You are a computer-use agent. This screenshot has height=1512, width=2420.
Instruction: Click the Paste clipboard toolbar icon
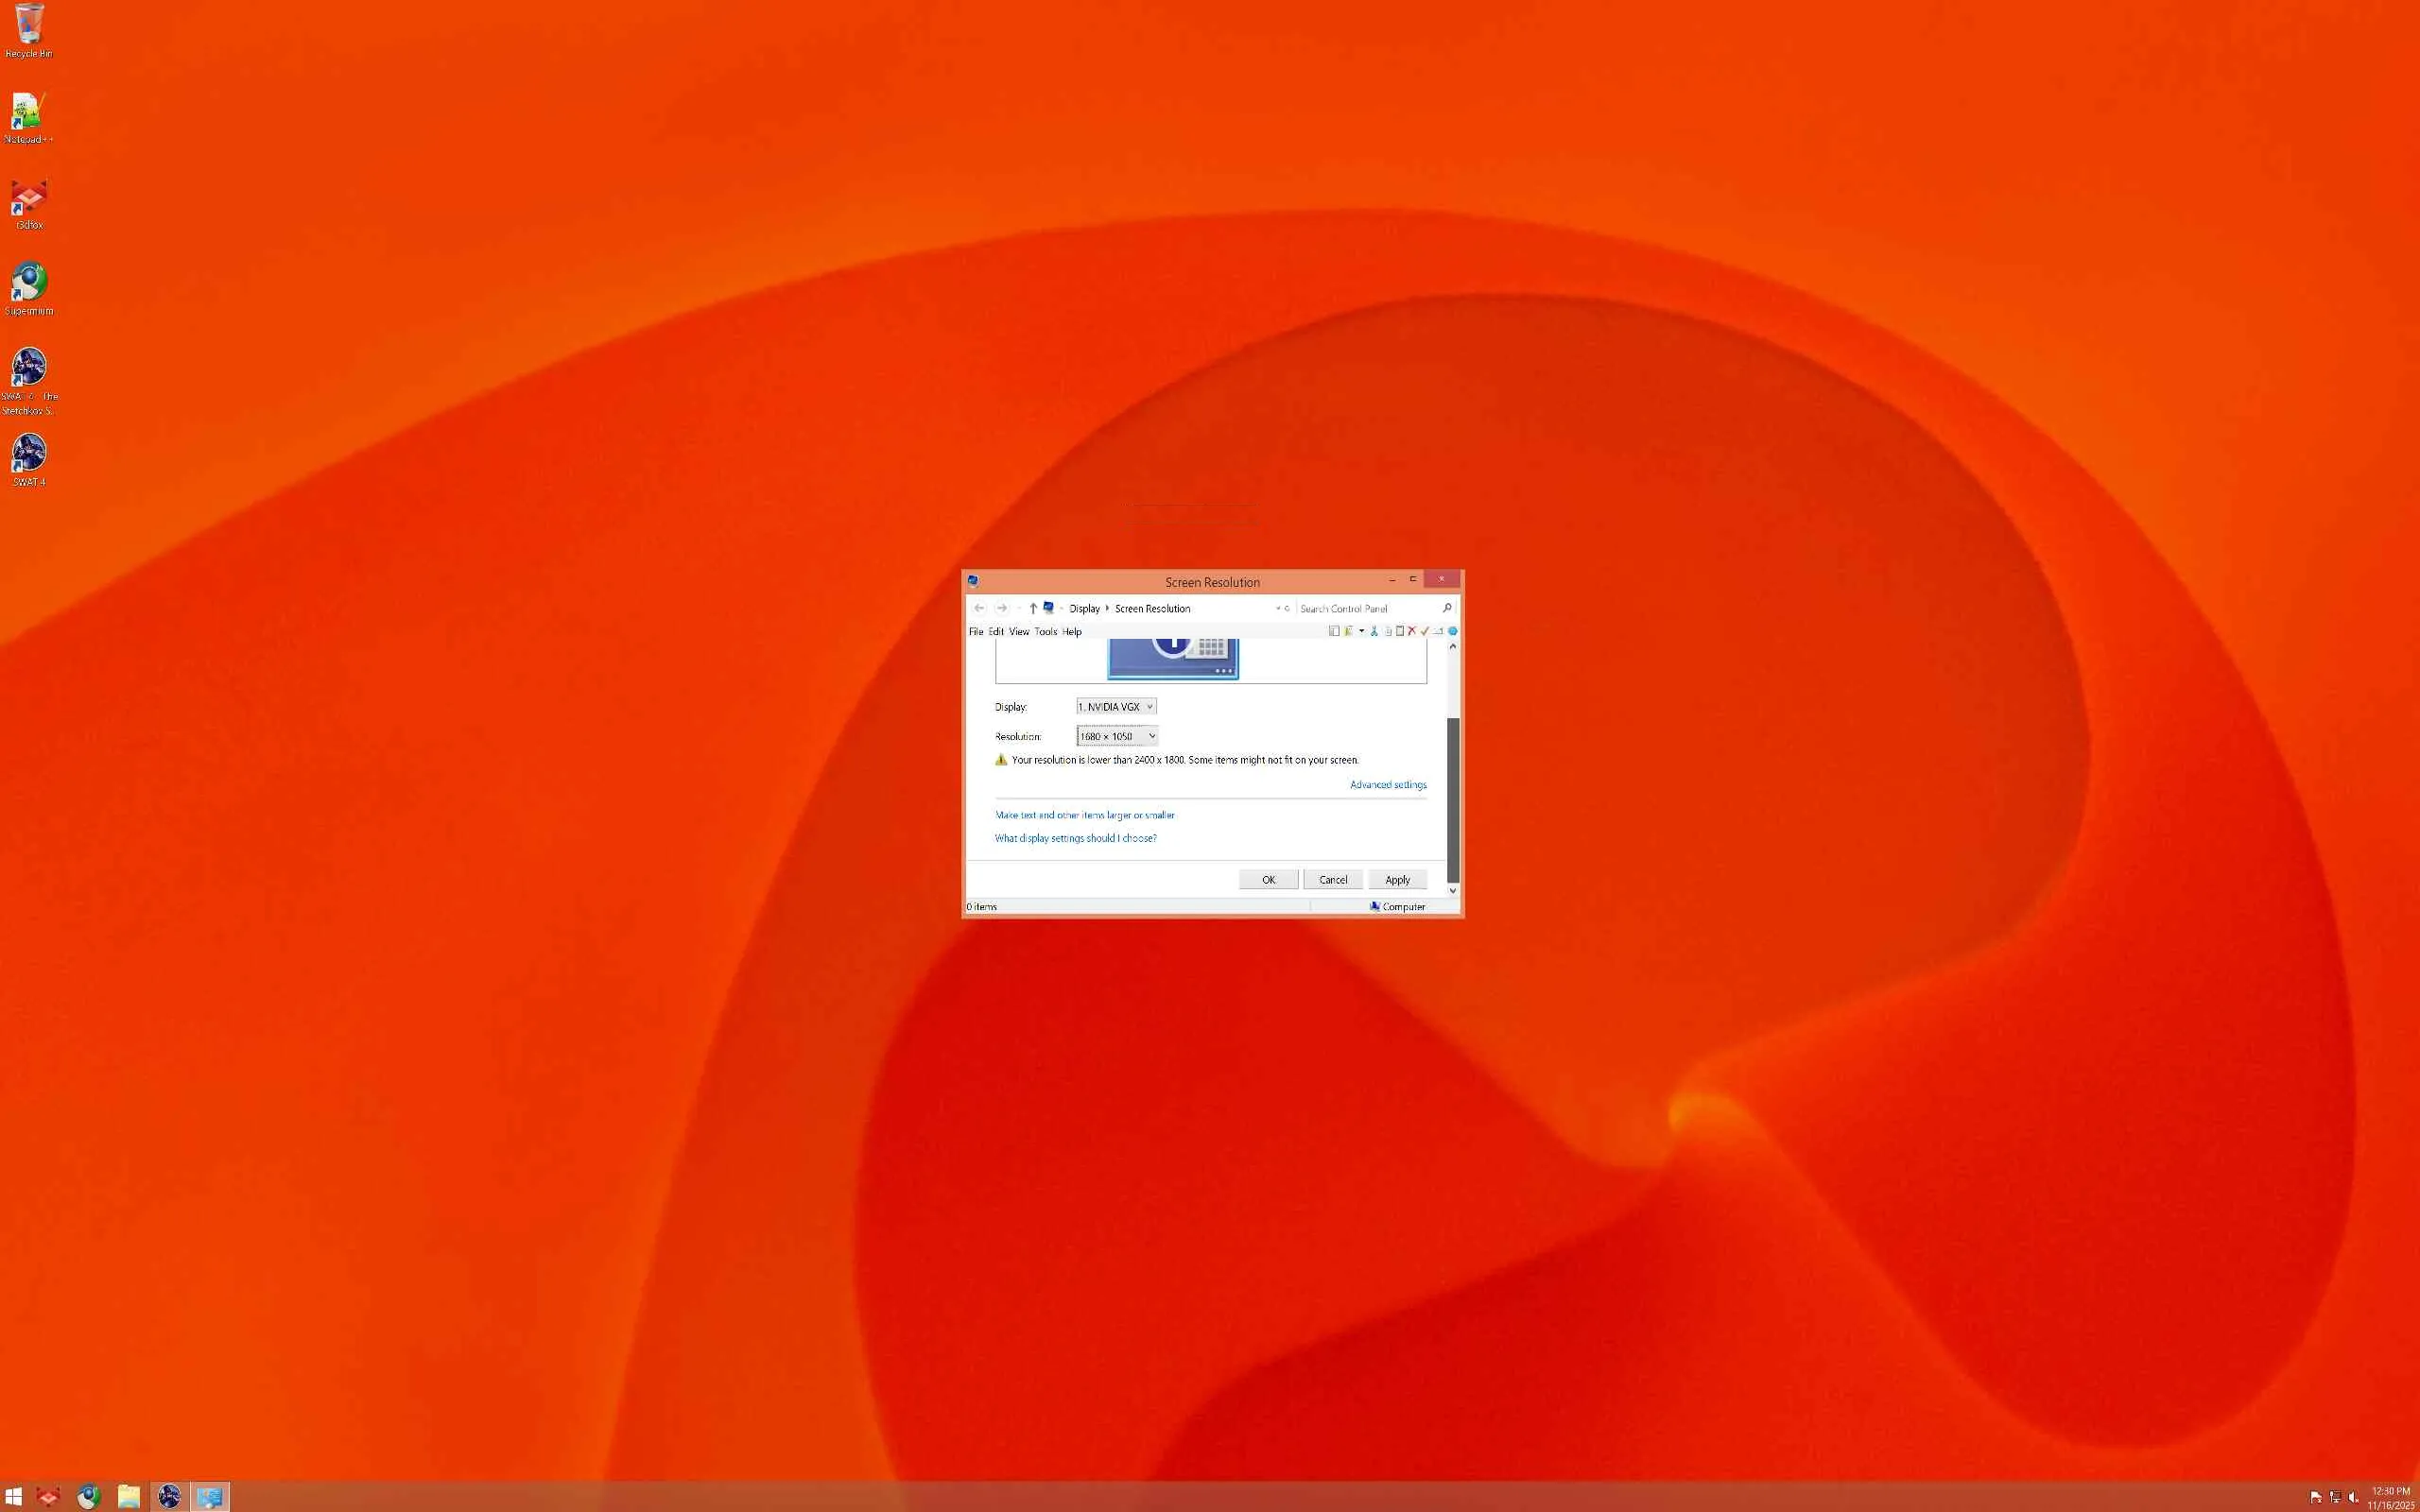pyautogui.click(x=1400, y=631)
